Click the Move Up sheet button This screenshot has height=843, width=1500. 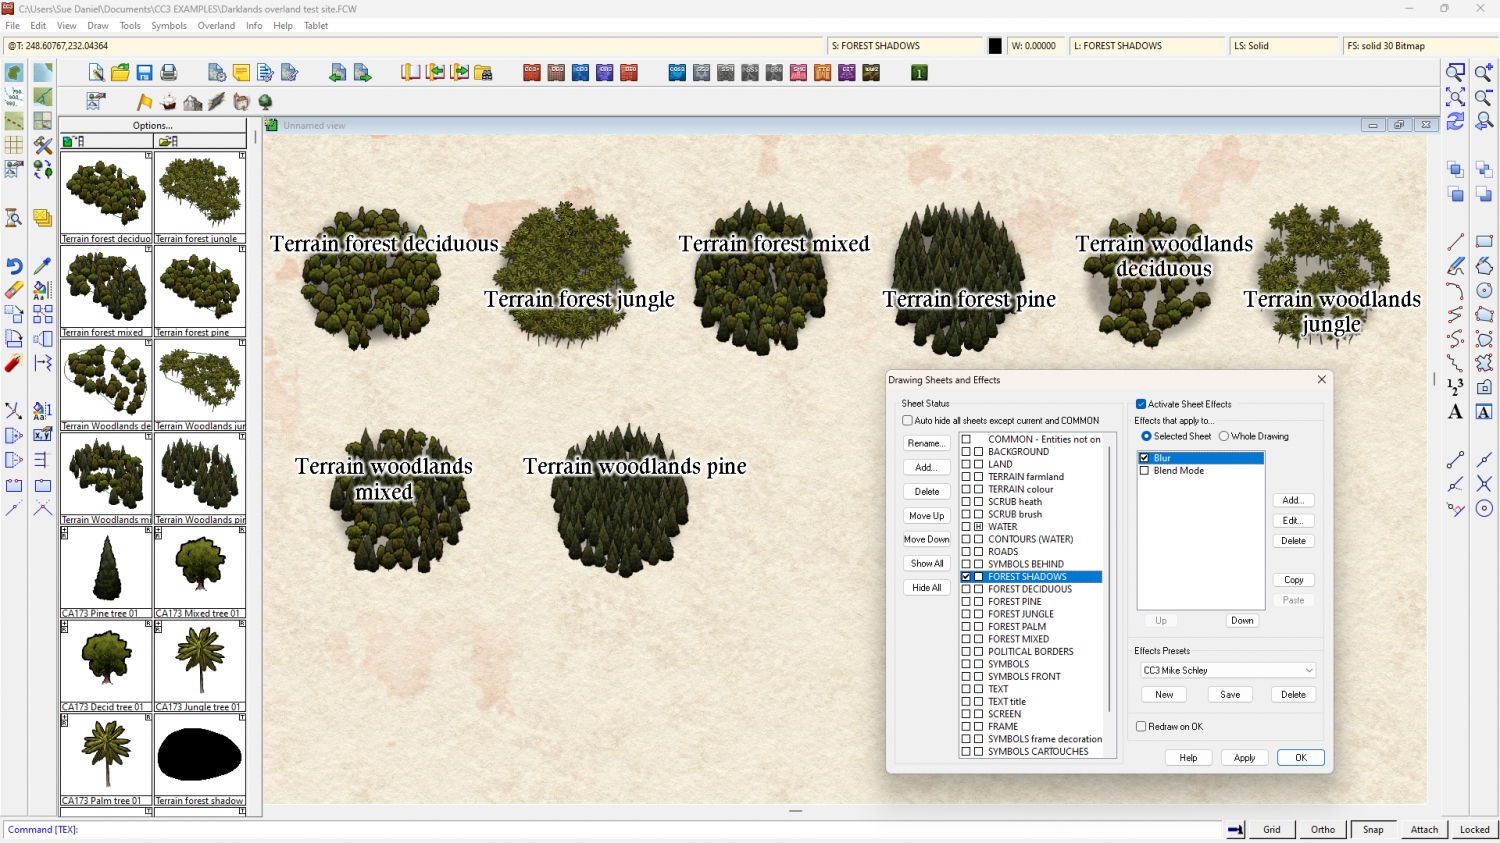[926, 516]
